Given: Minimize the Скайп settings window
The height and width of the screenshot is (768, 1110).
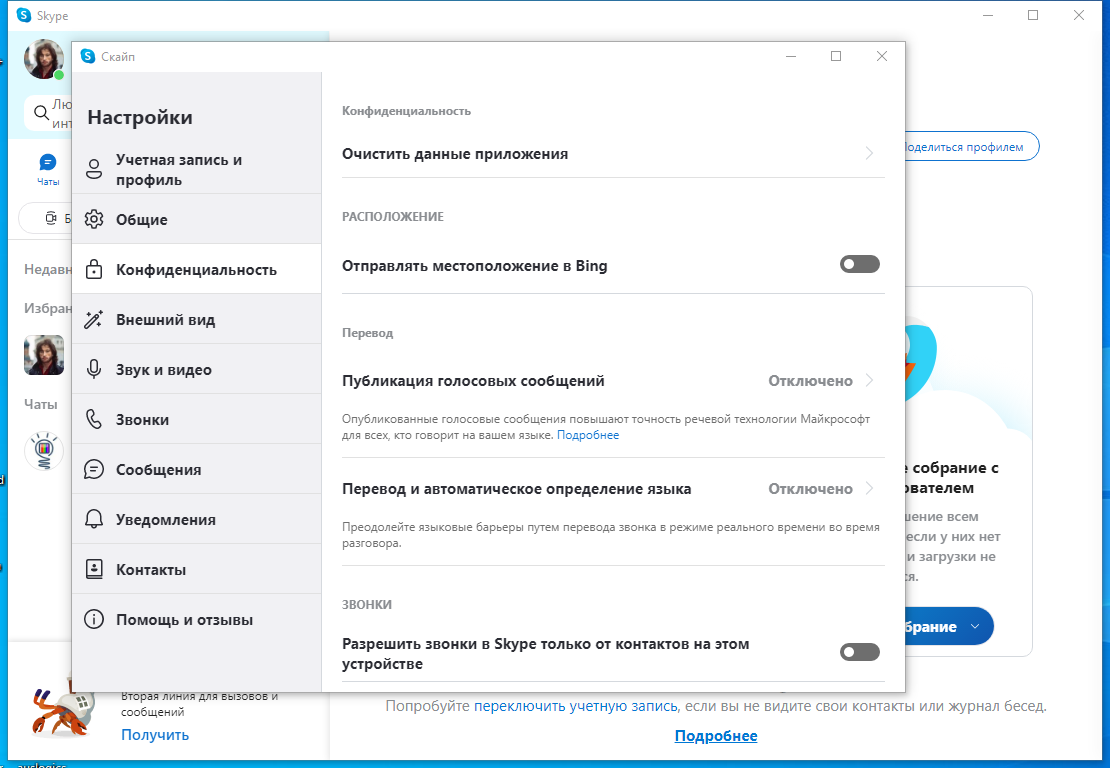Looking at the screenshot, I should pos(791,56).
